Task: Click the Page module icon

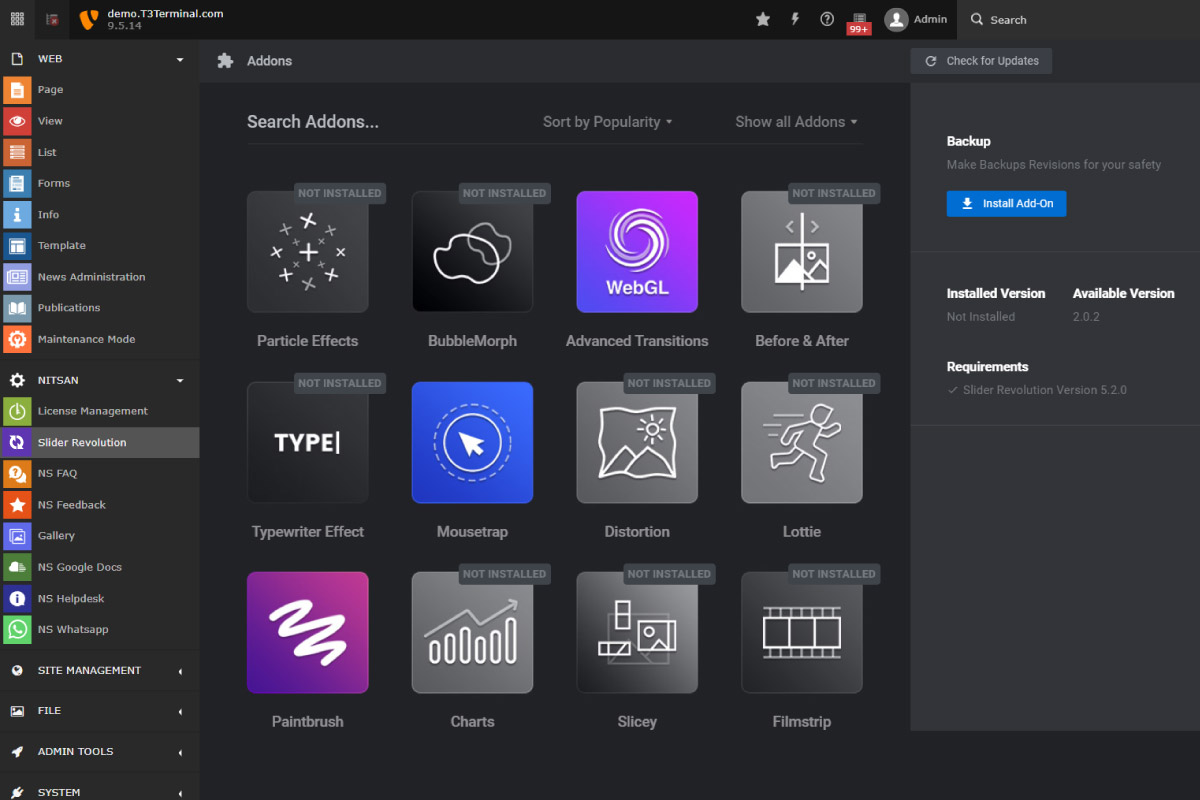Action: (17, 90)
